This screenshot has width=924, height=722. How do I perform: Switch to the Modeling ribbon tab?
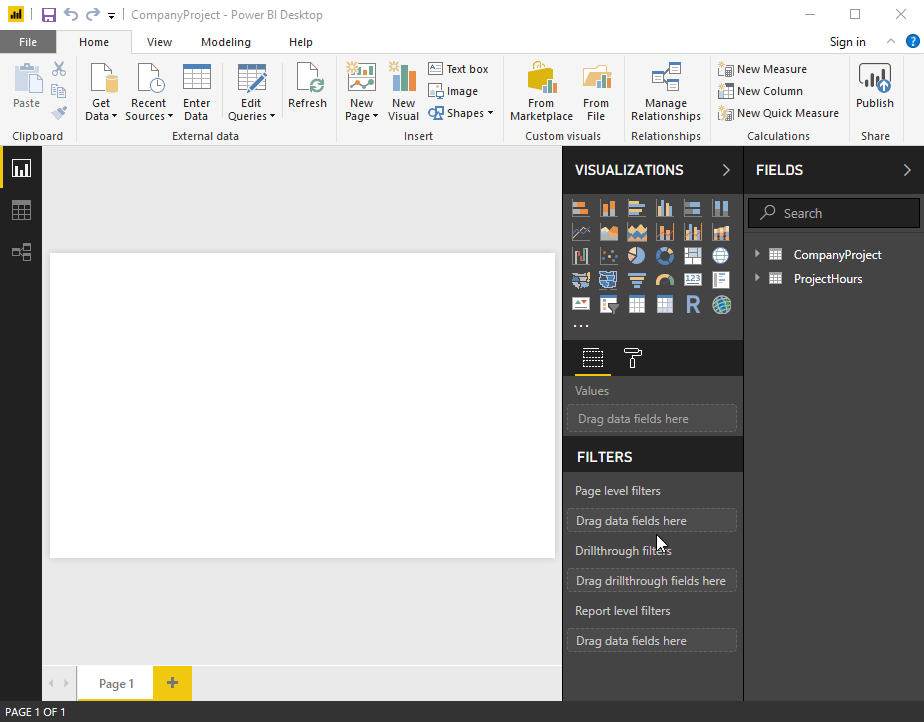225,42
